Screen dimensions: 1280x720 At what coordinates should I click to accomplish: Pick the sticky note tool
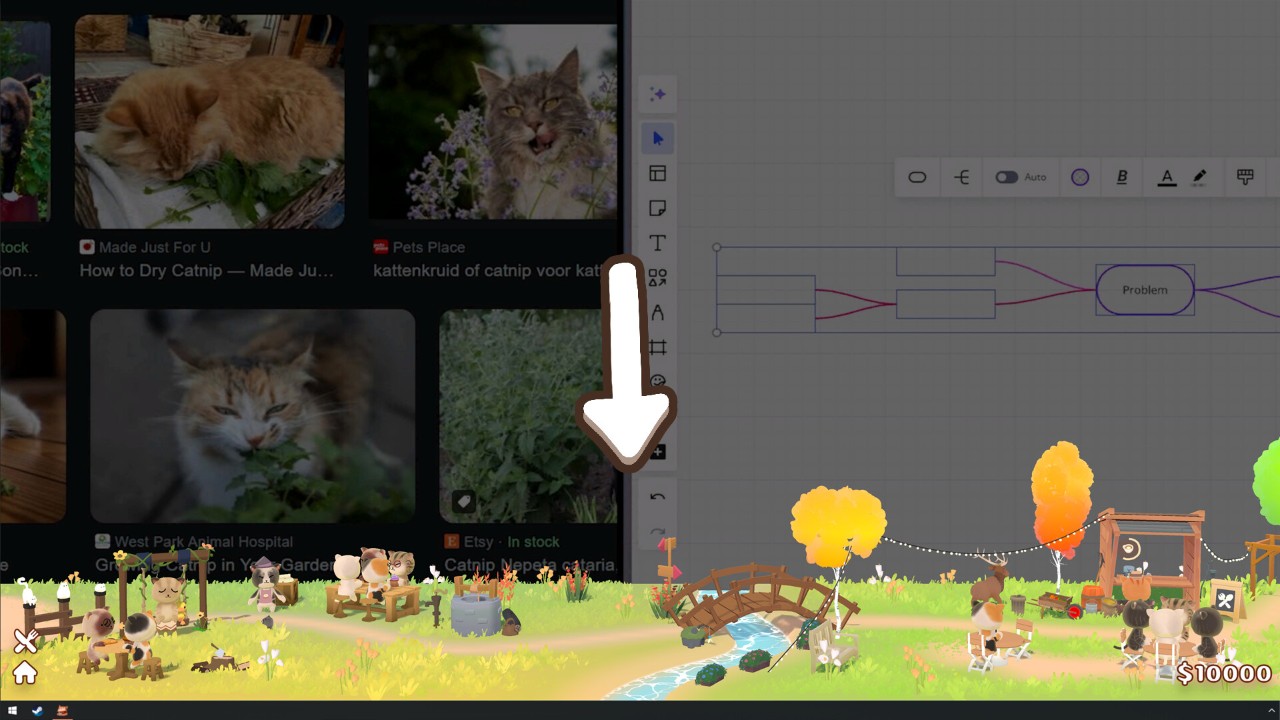tap(657, 208)
